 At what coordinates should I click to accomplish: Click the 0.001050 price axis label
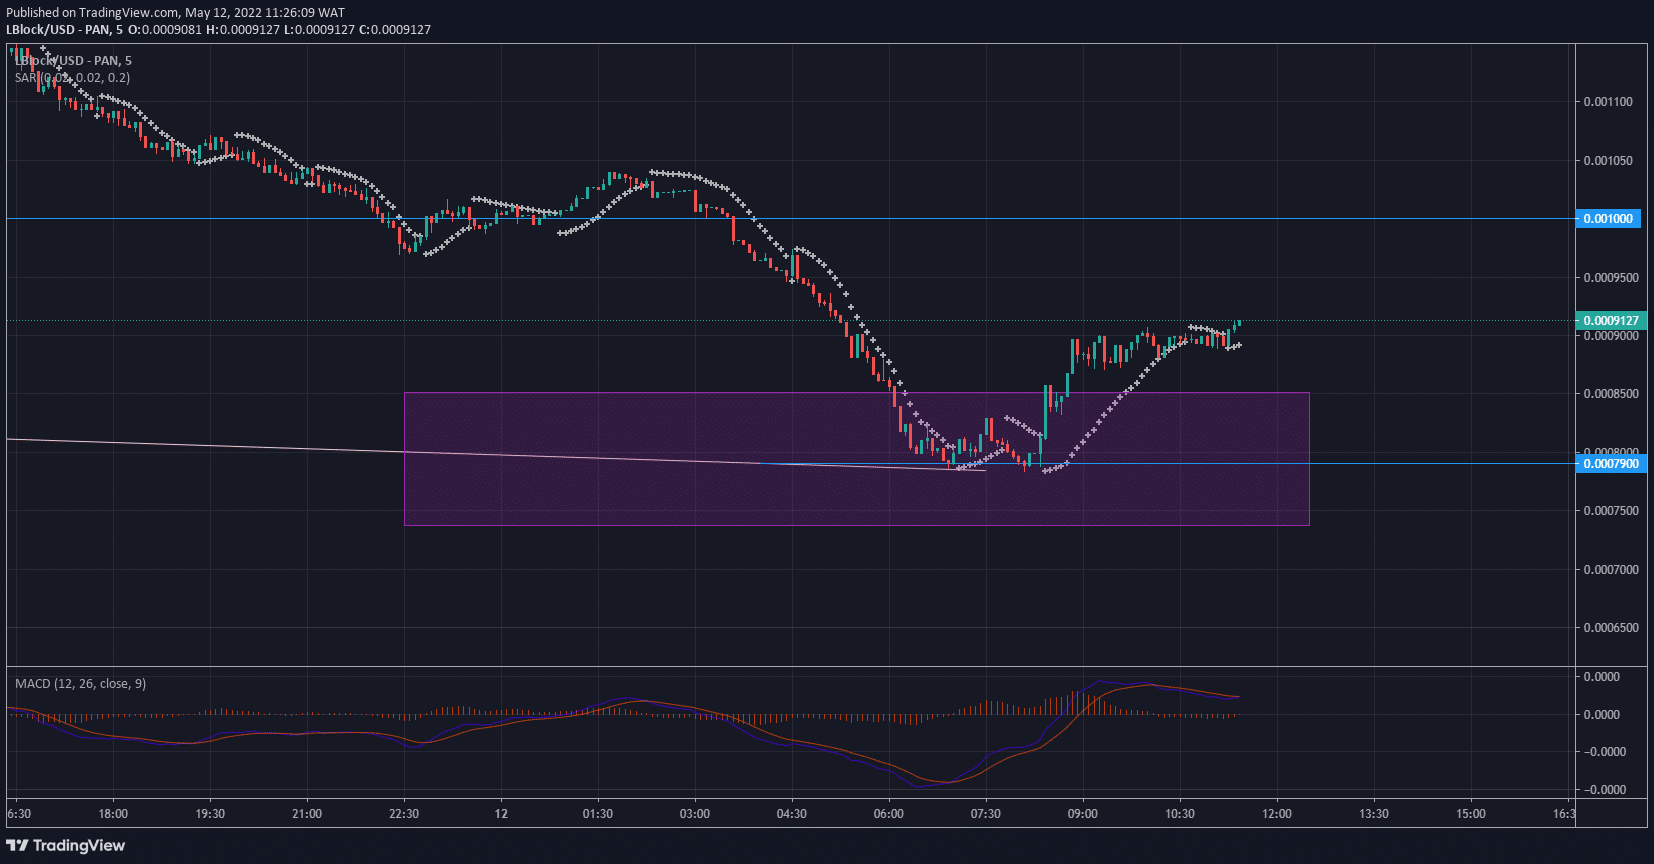[x=1608, y=161]
